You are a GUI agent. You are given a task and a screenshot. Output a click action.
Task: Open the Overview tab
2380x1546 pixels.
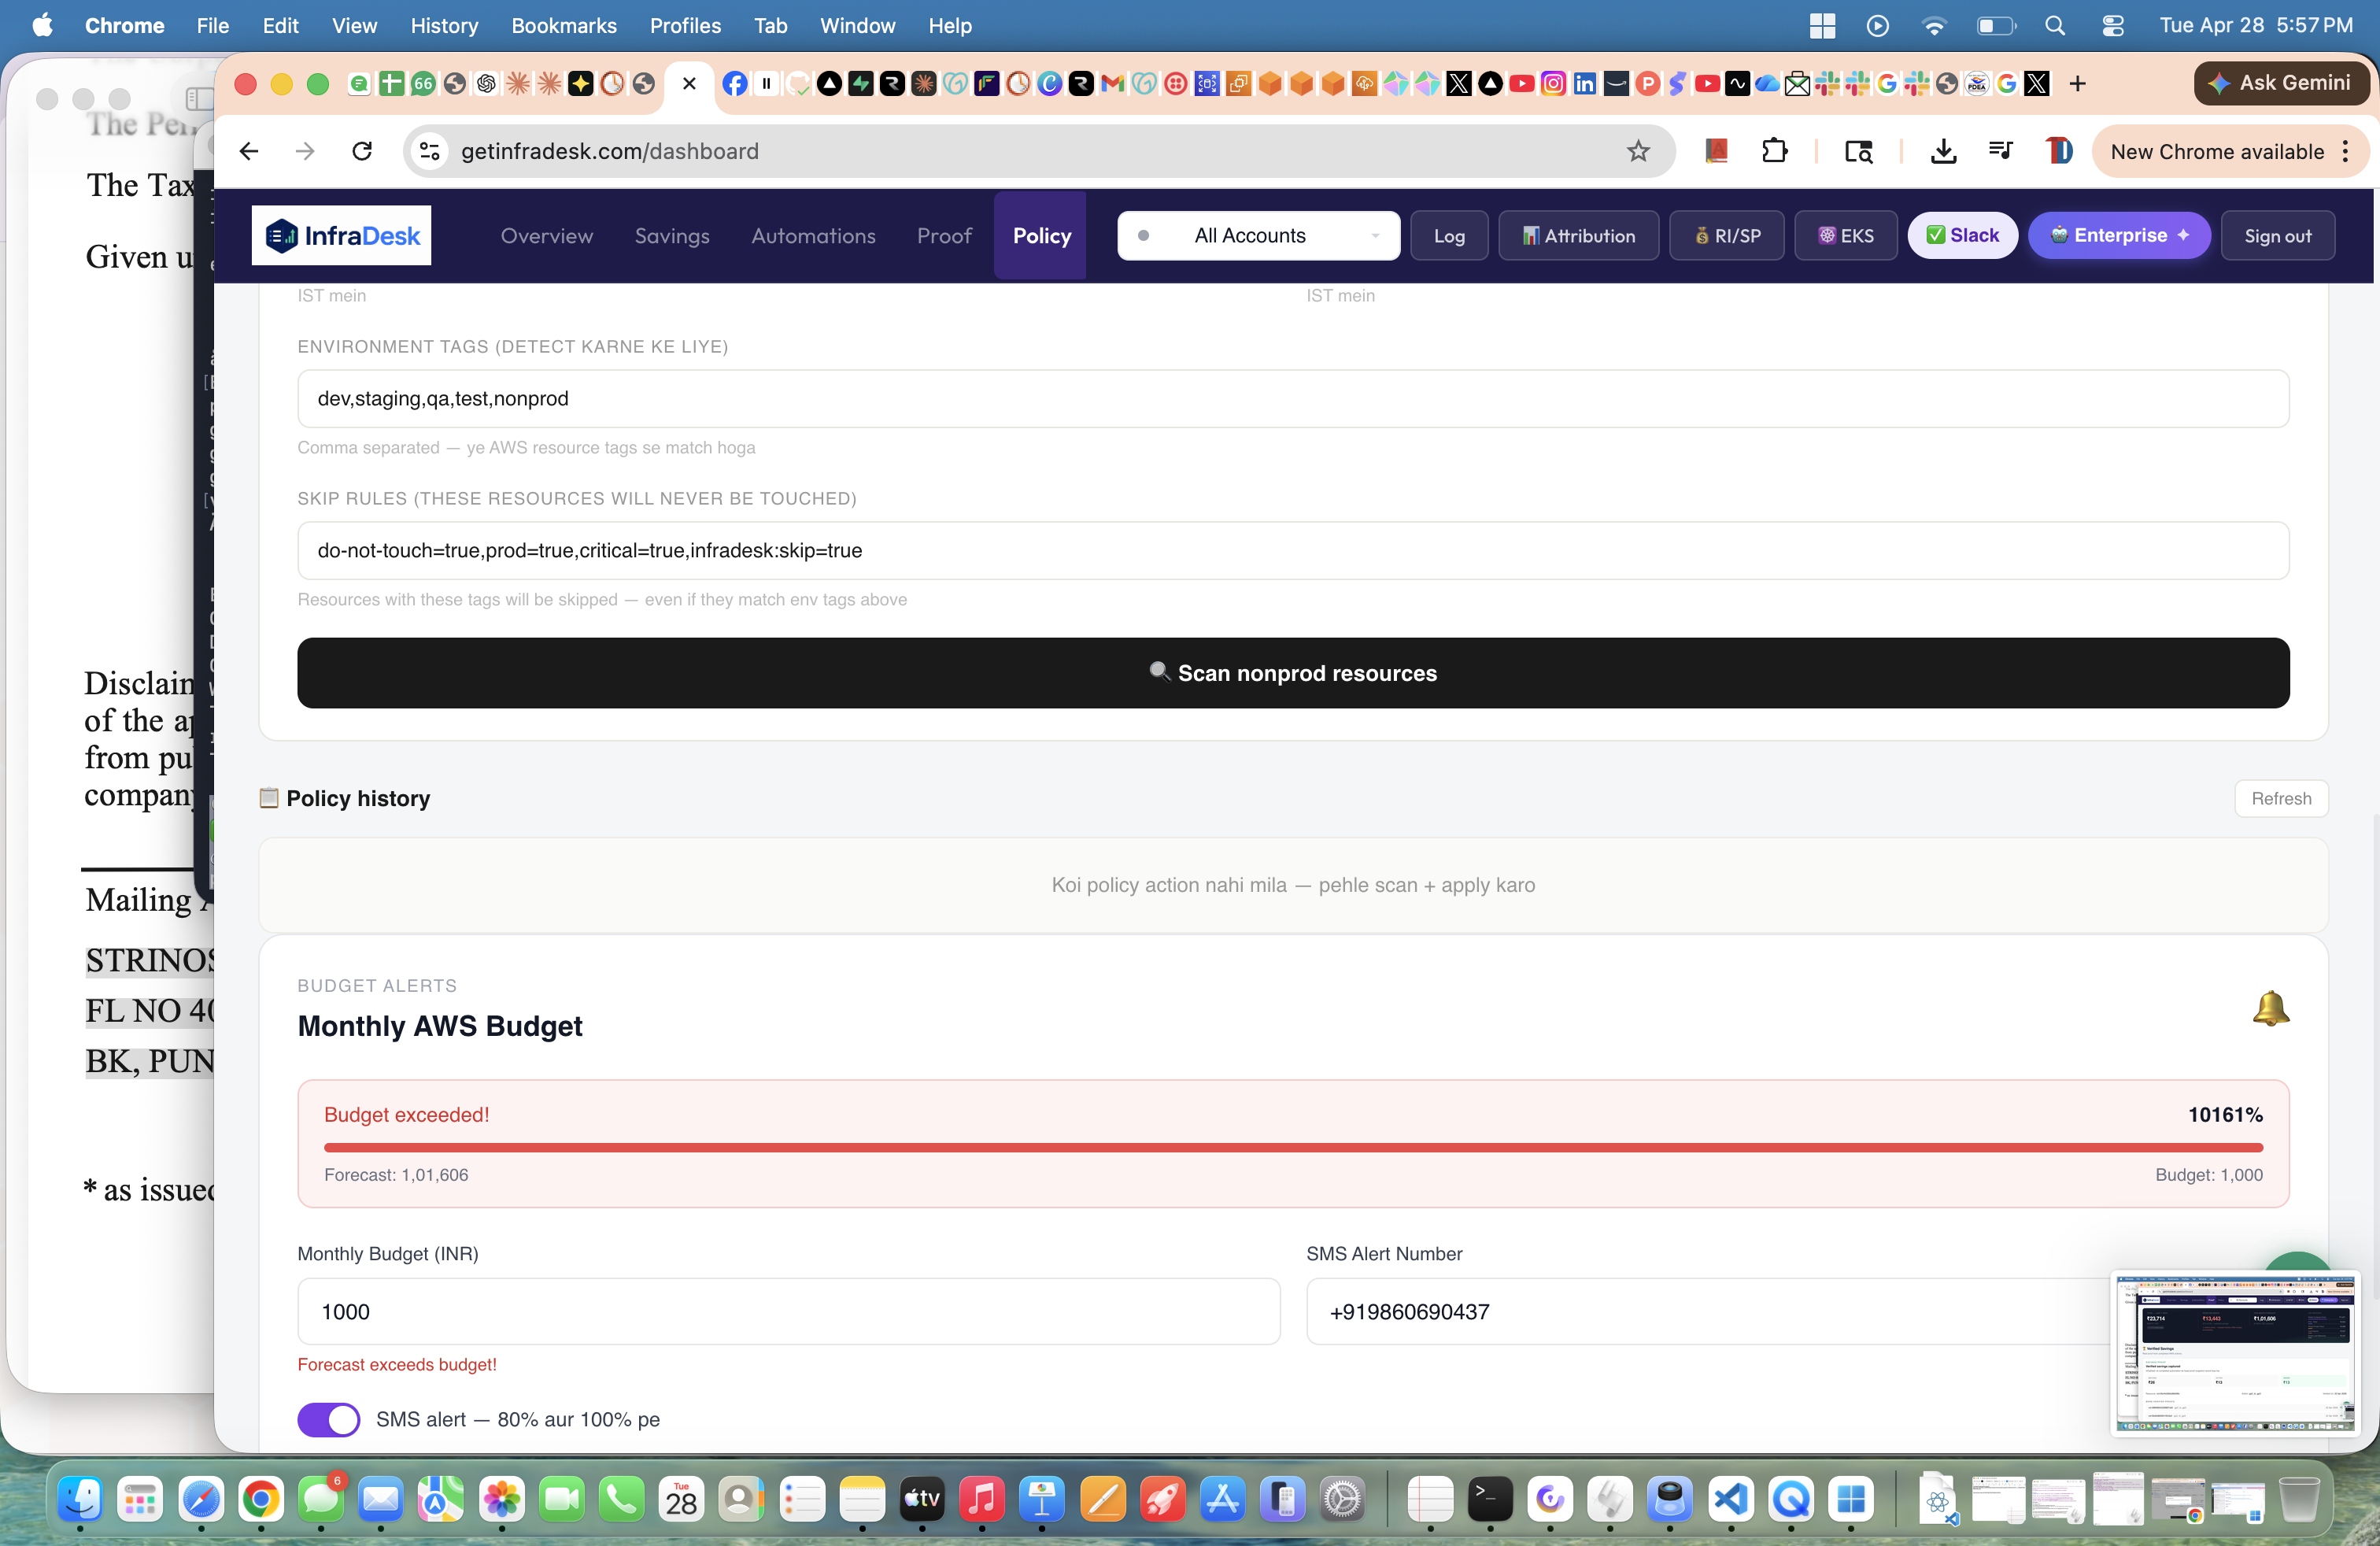546,235
